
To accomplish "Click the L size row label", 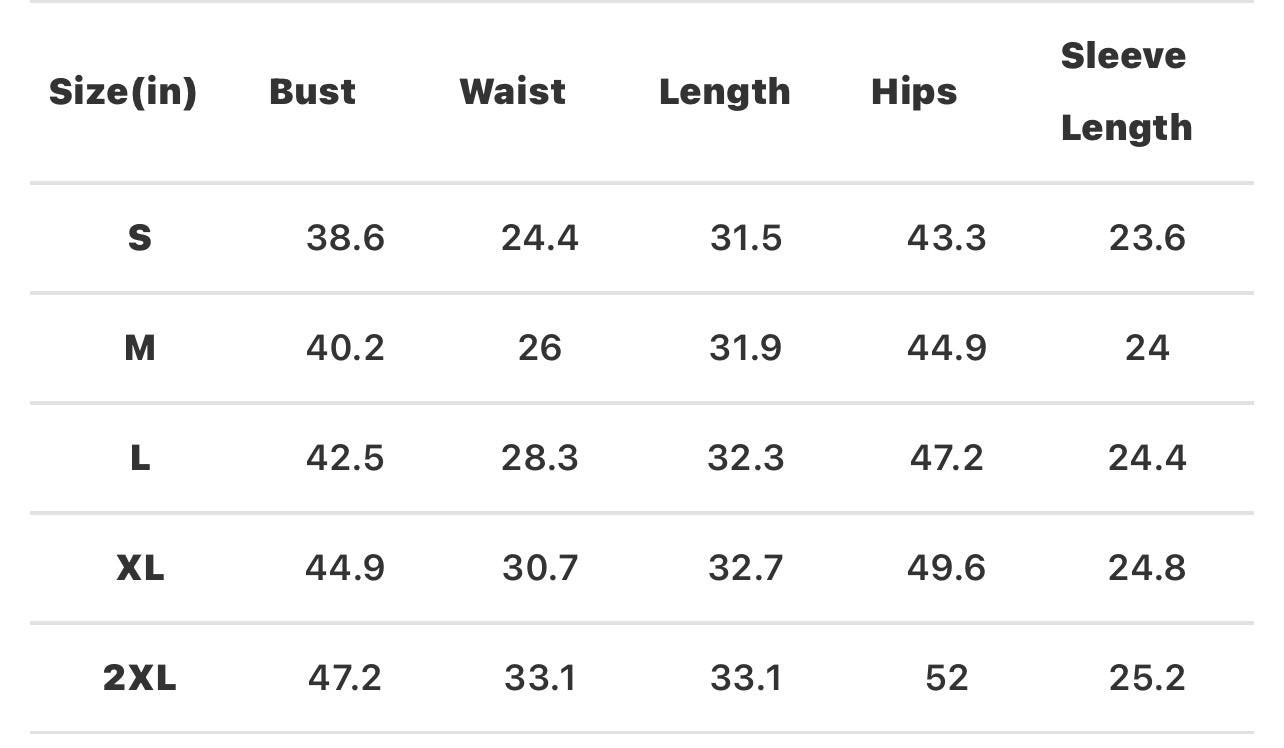I will pyautogui.click(x=140, y=458).
